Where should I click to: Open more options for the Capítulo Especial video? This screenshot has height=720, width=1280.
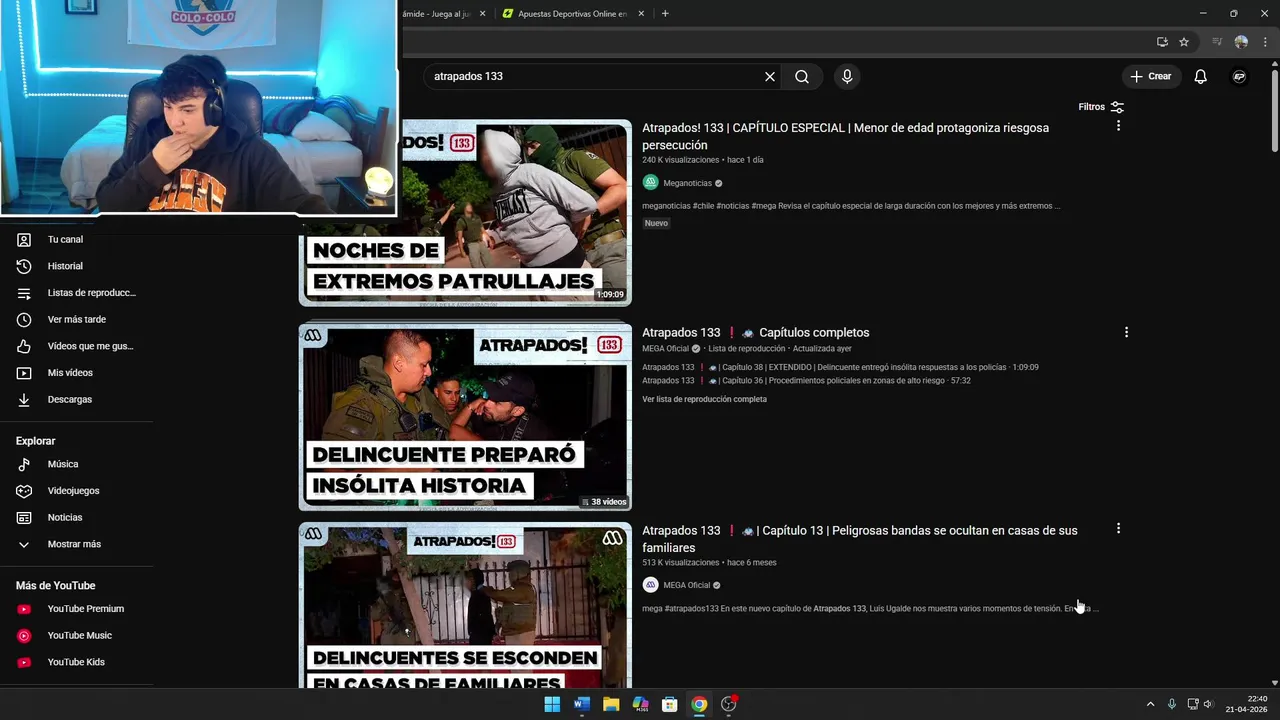coord(1118,126)
